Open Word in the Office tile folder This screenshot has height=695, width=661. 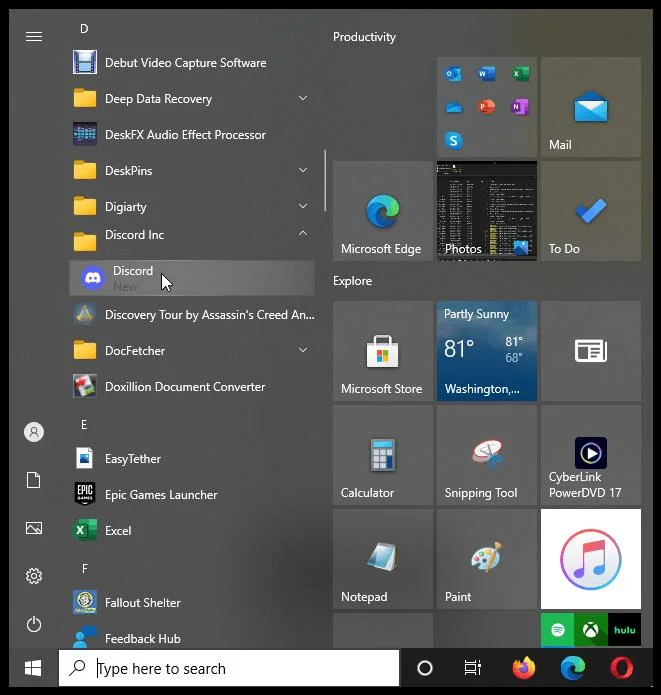tap(486, 74)
